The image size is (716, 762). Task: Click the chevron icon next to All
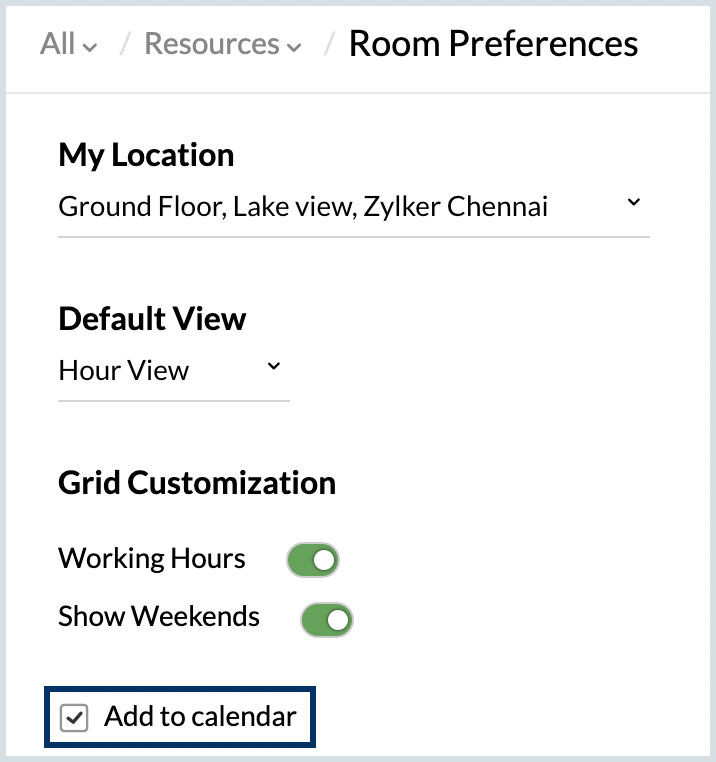click(x=91, y=47)
